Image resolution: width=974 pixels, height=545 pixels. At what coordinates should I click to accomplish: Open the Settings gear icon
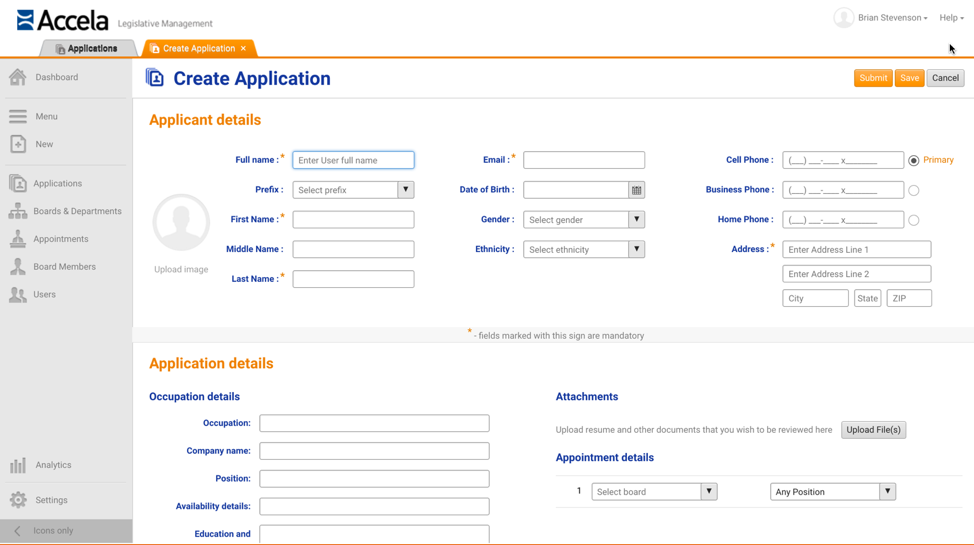point(18,500)
